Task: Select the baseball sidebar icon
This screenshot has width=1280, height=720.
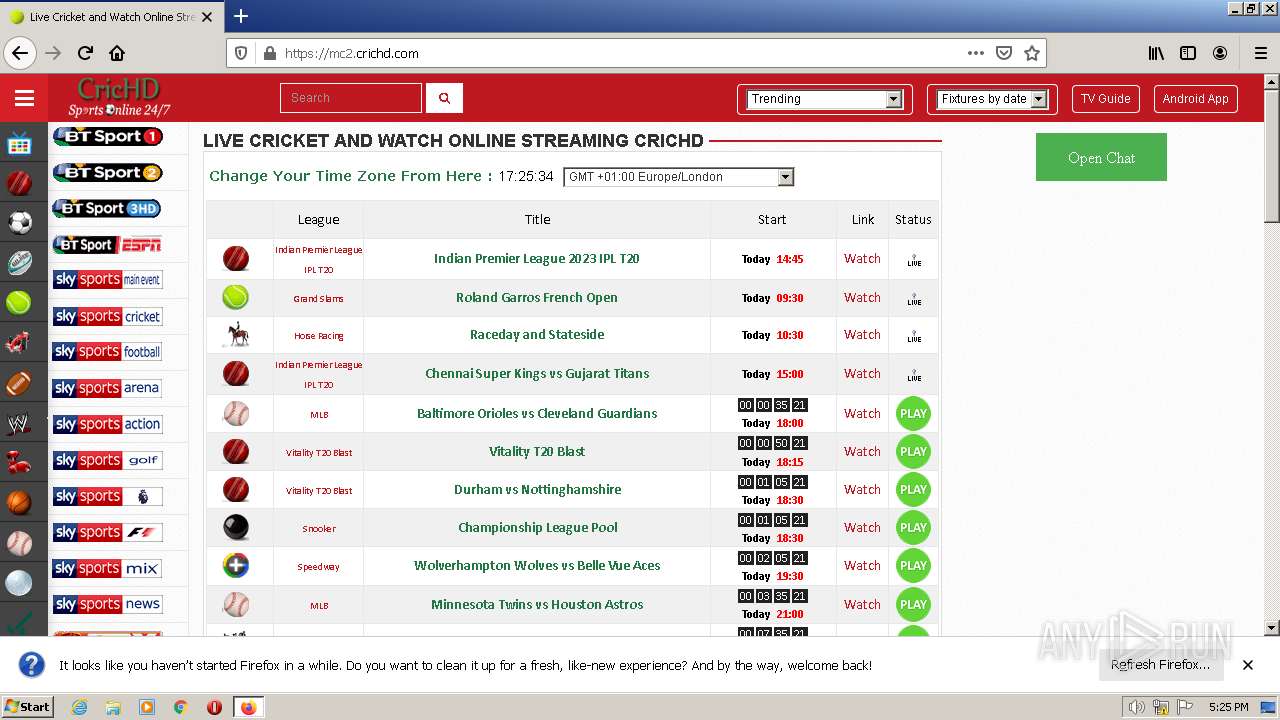Action: [19, 543]
